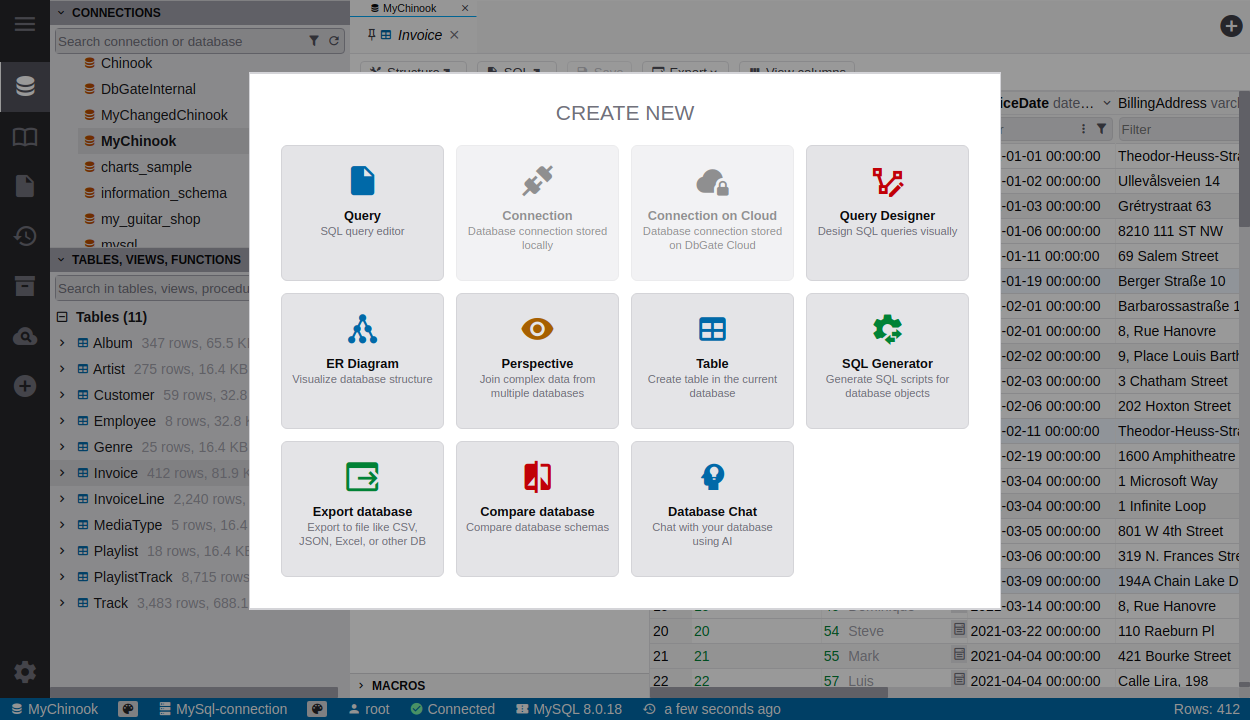
Task: Click the Export database icon
Action: [362, 477]
